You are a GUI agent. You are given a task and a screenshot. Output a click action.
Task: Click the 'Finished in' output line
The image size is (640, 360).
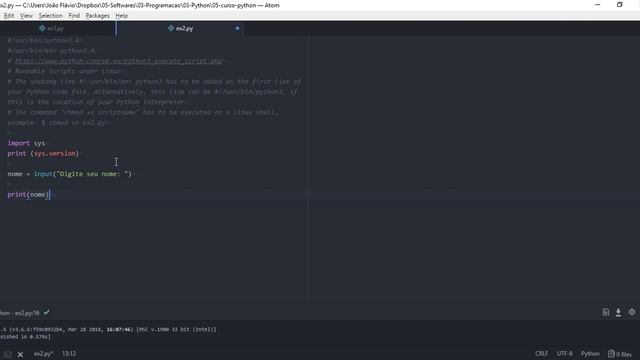(x=25, y=337)
